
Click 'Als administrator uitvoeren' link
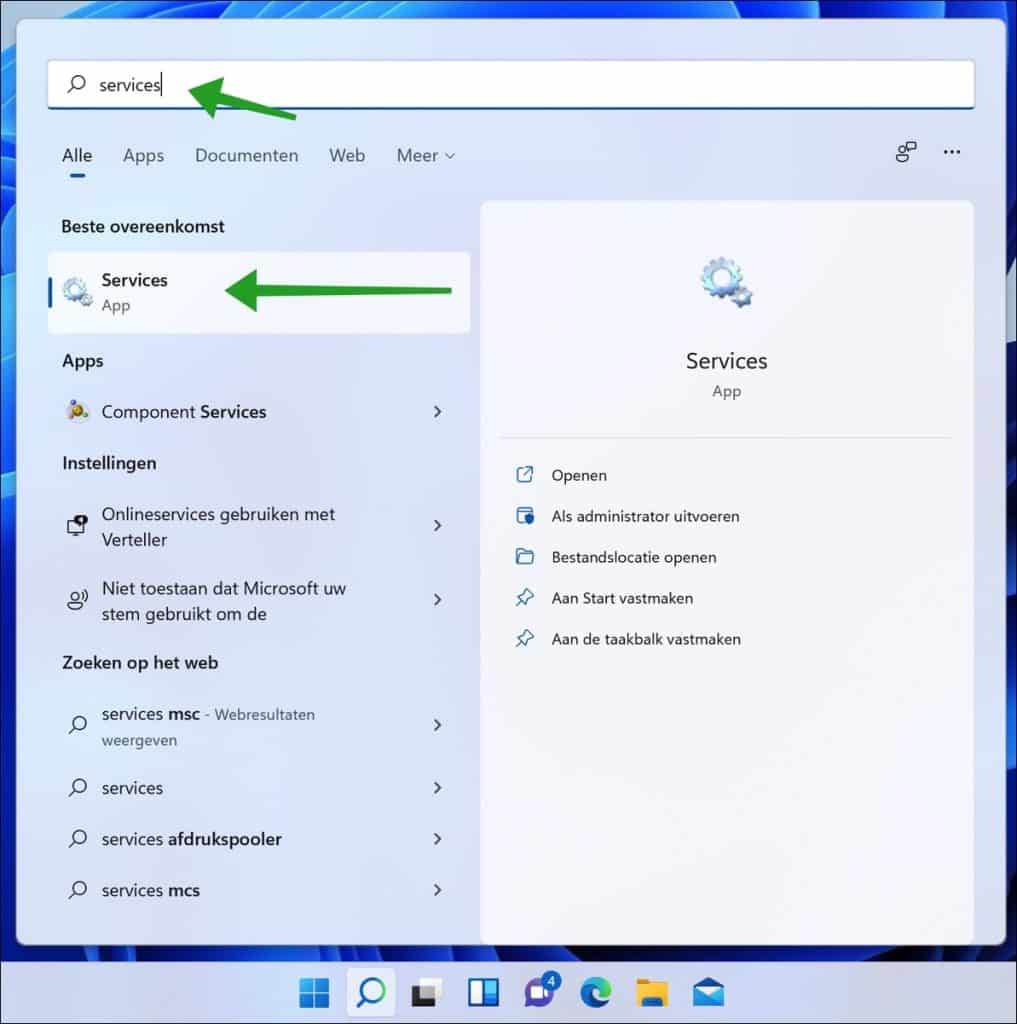(645, 516)
